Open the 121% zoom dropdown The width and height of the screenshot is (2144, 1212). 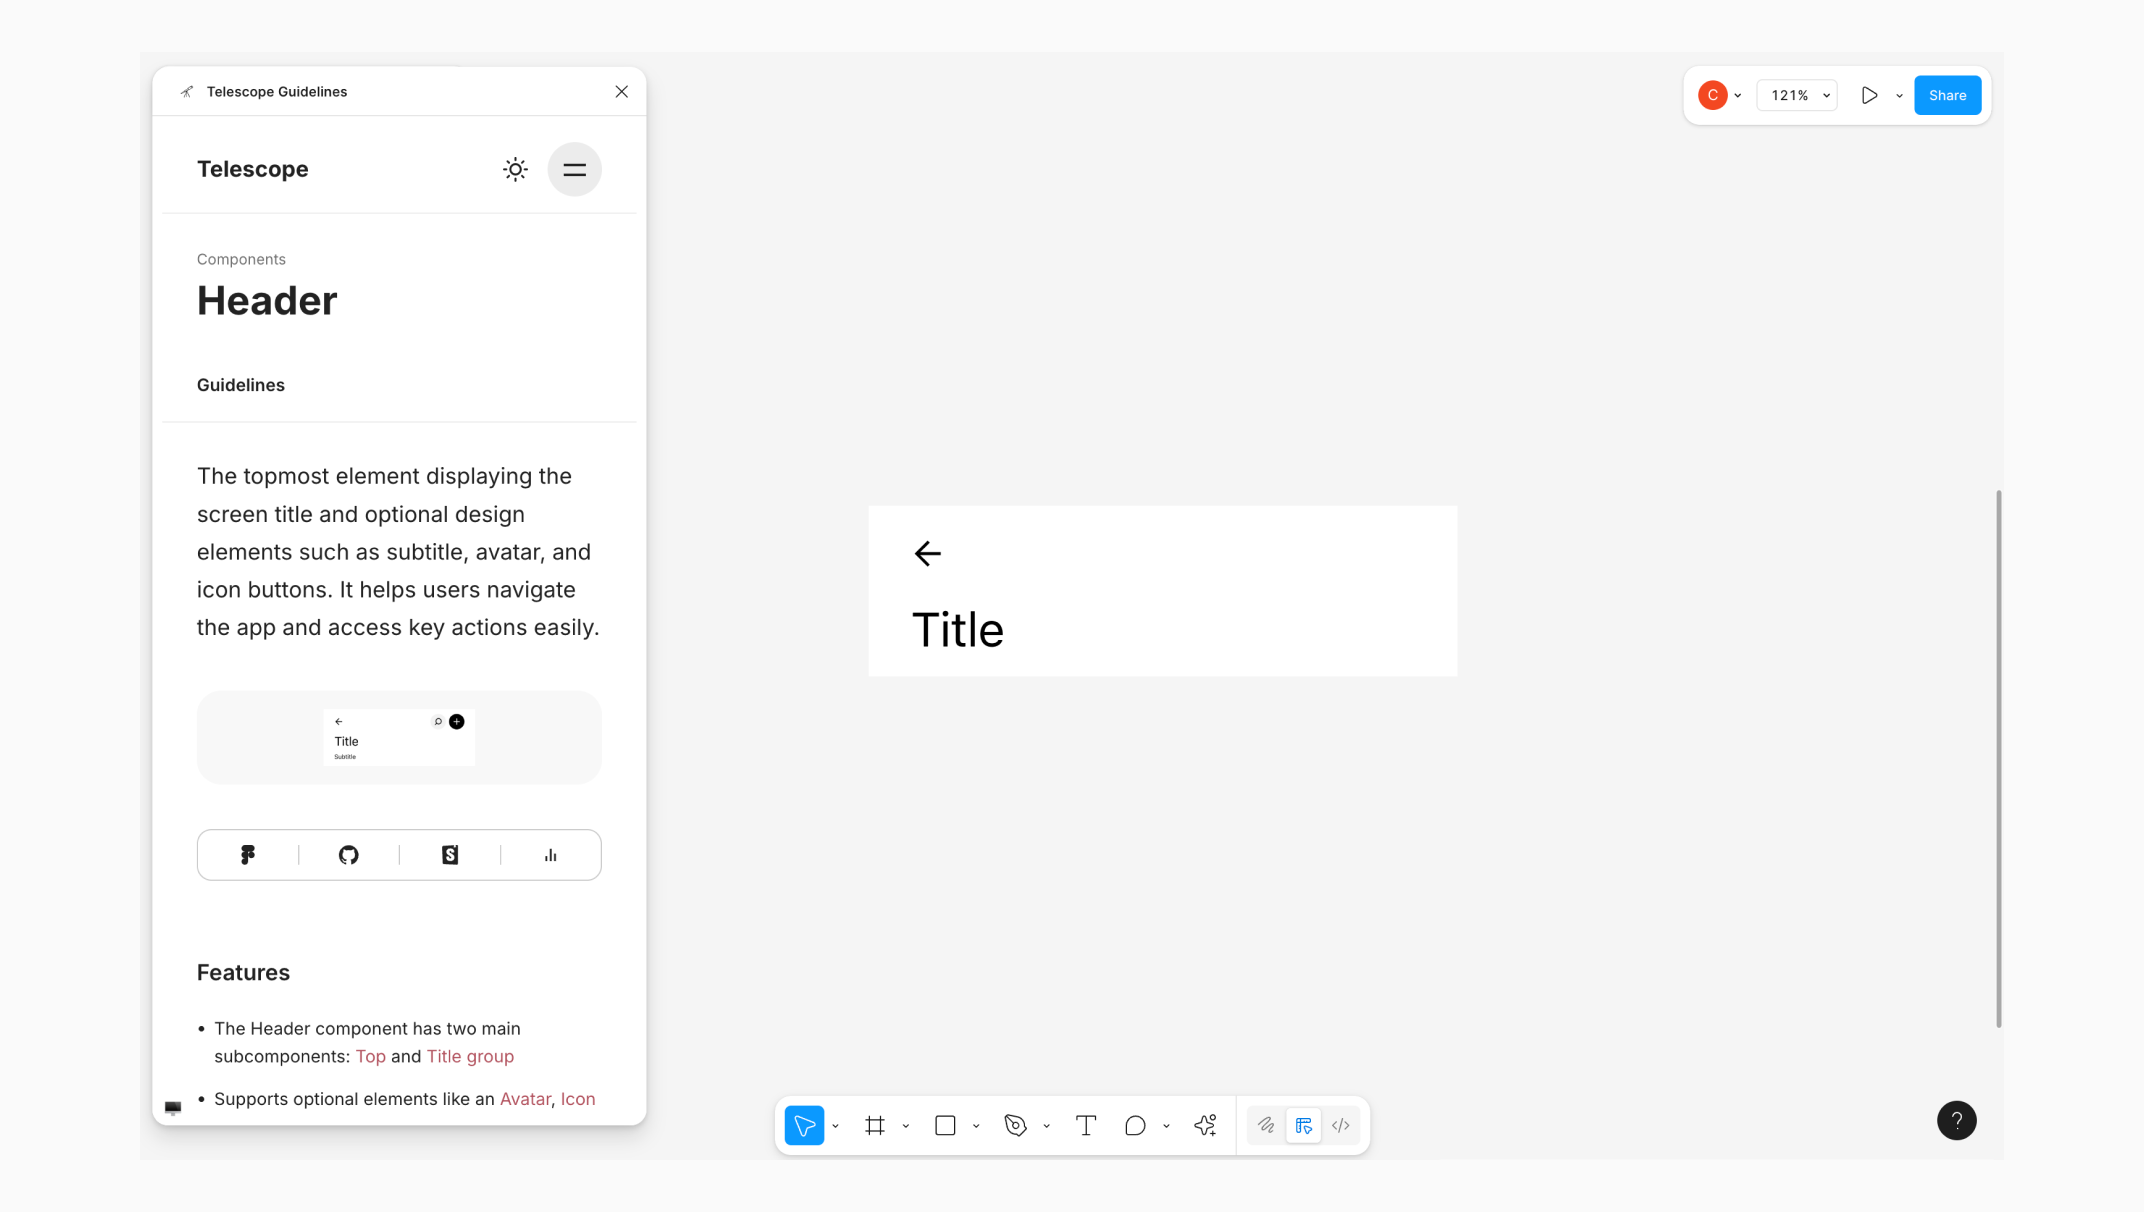1799,96
